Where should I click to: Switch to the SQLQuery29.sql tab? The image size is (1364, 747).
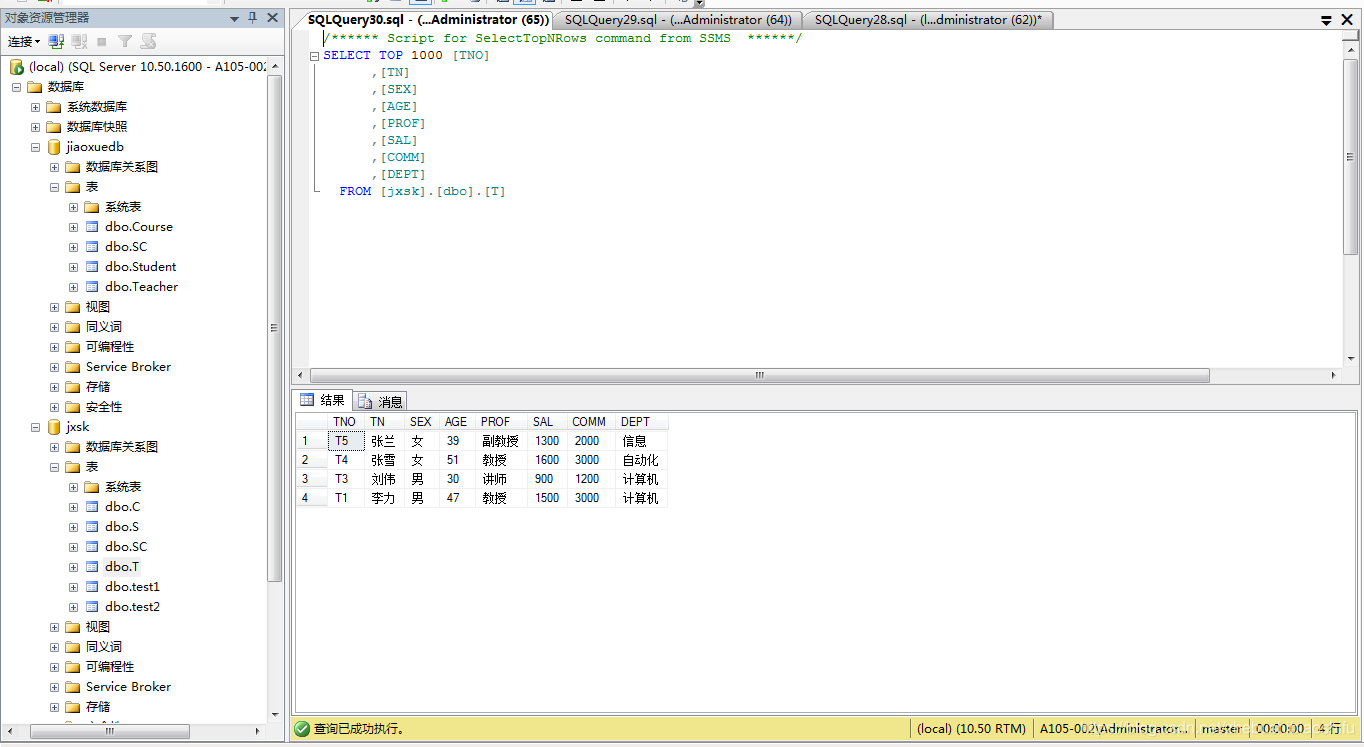click(677, 20)
